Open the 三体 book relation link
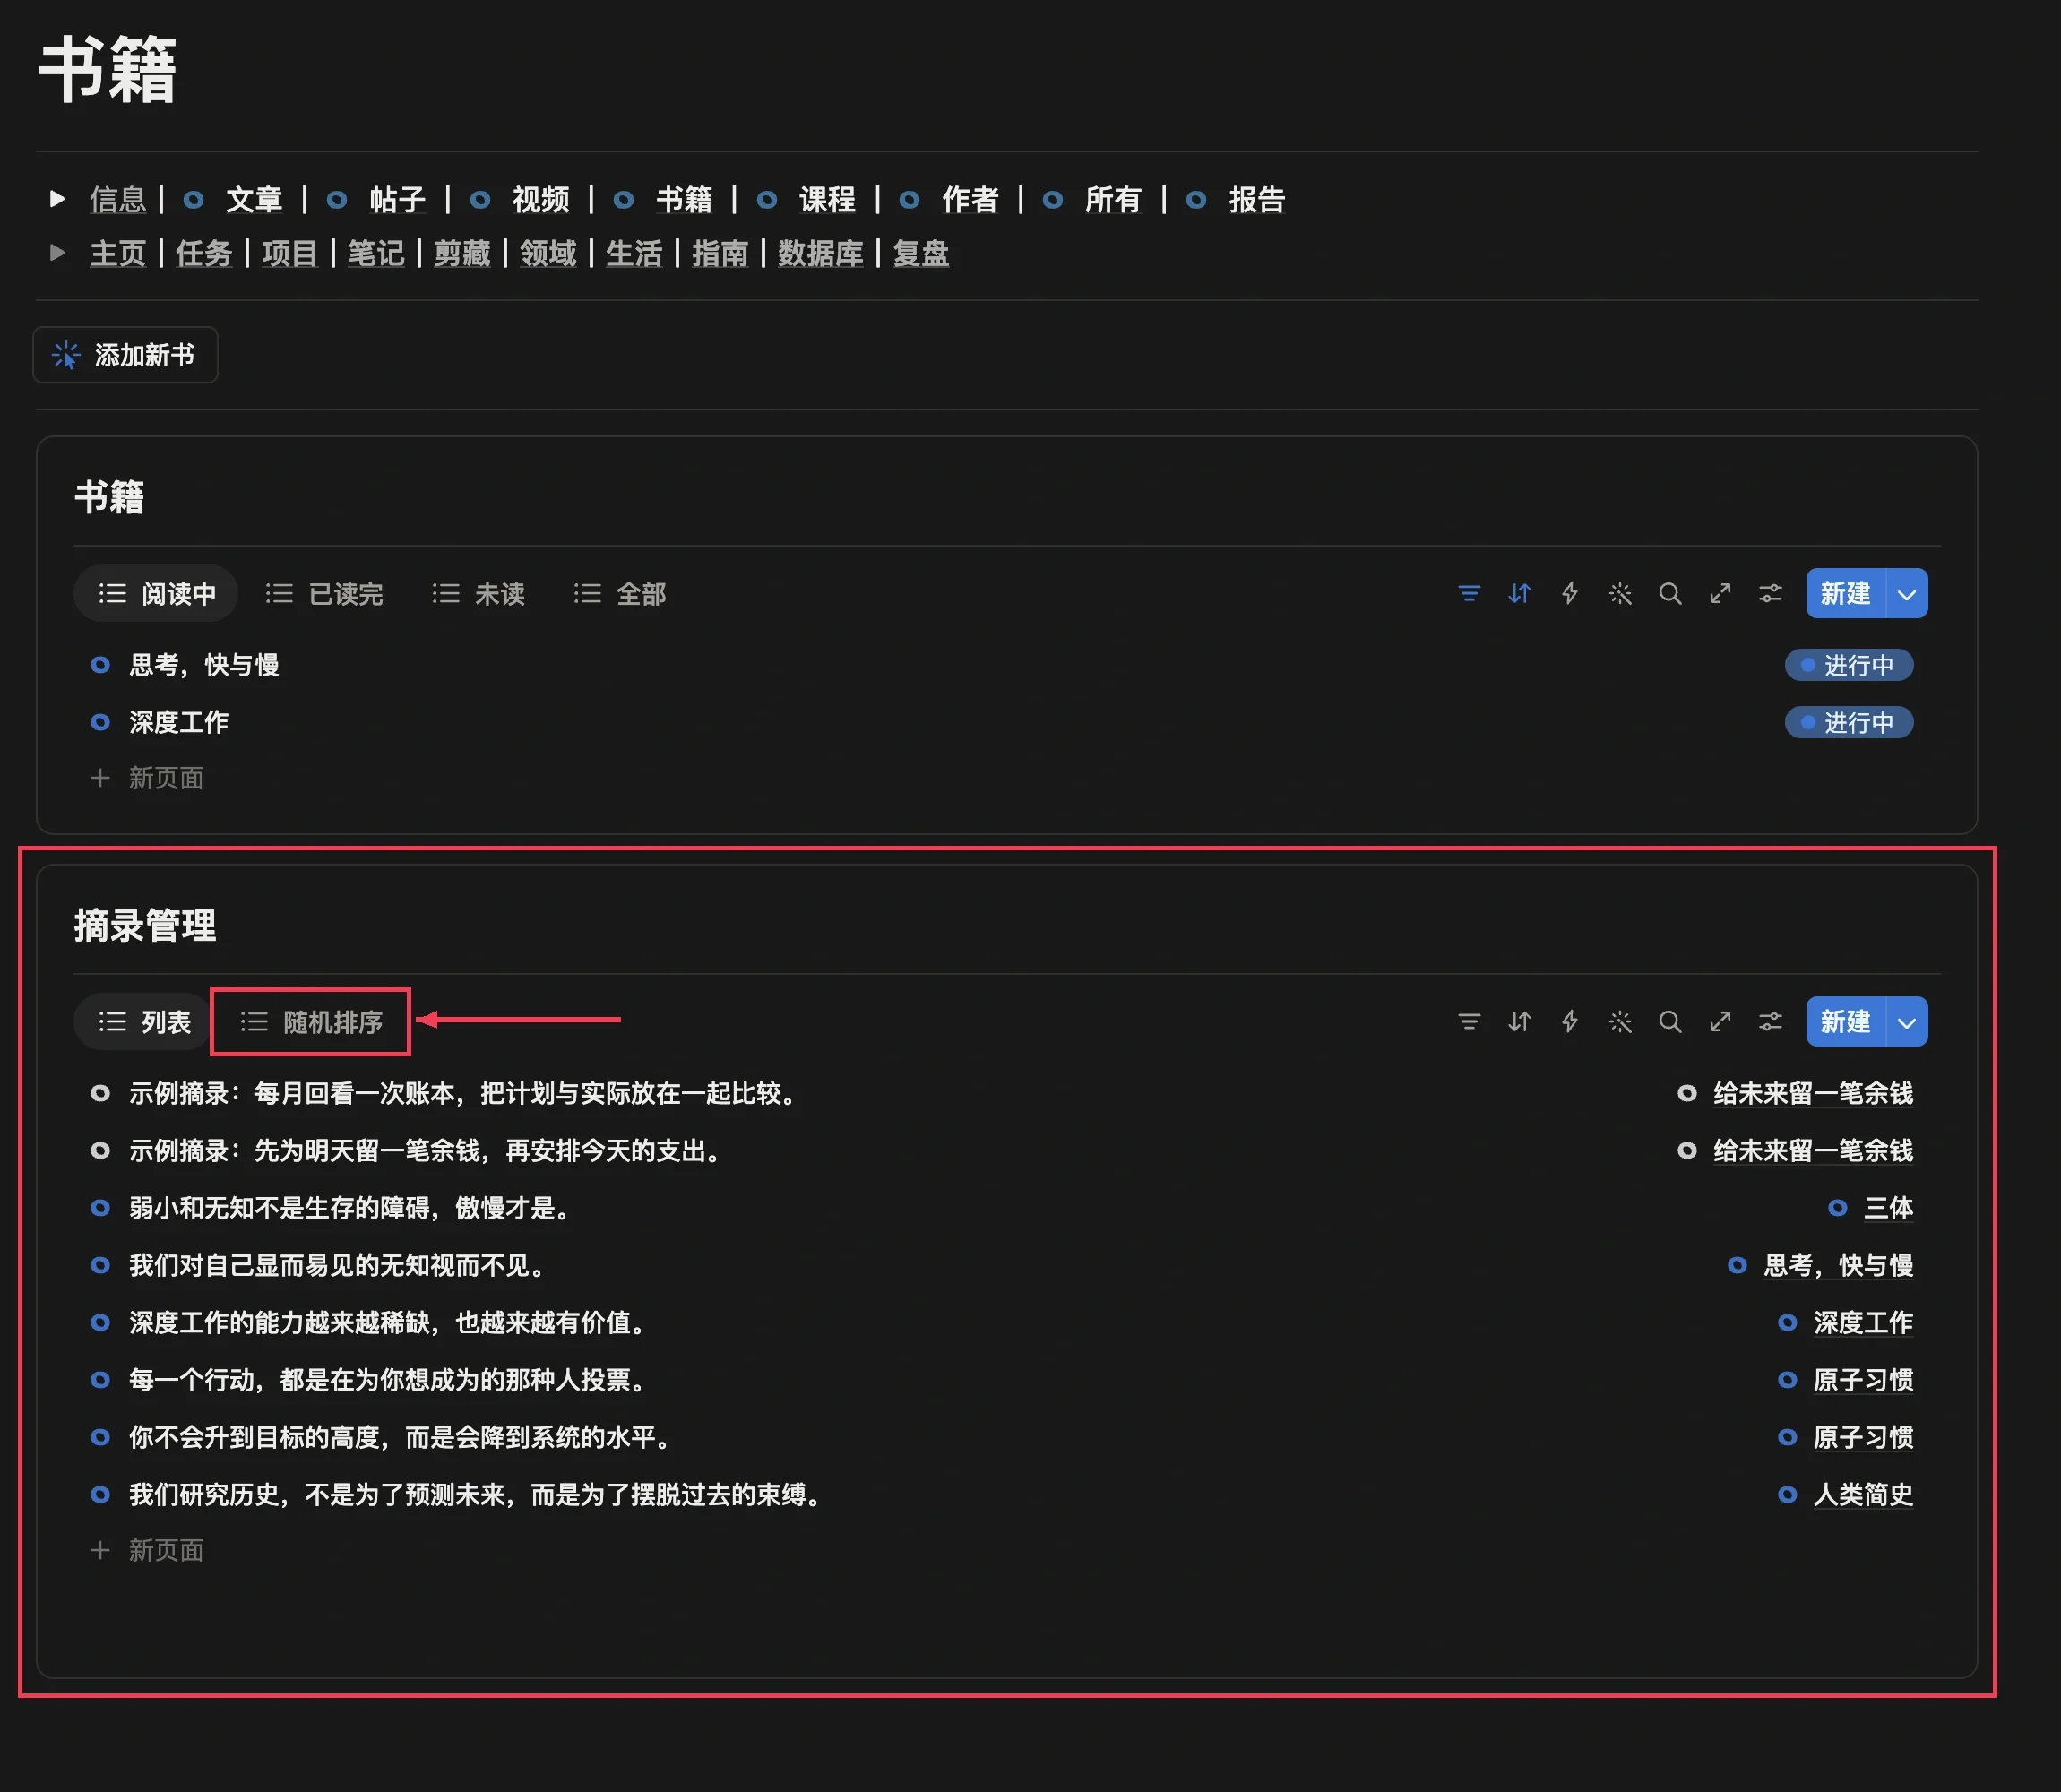 [x=1888, y=1208]
